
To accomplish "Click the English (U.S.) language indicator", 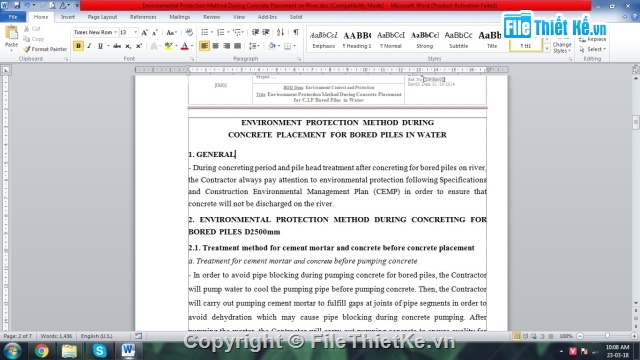I will point(96,336).
